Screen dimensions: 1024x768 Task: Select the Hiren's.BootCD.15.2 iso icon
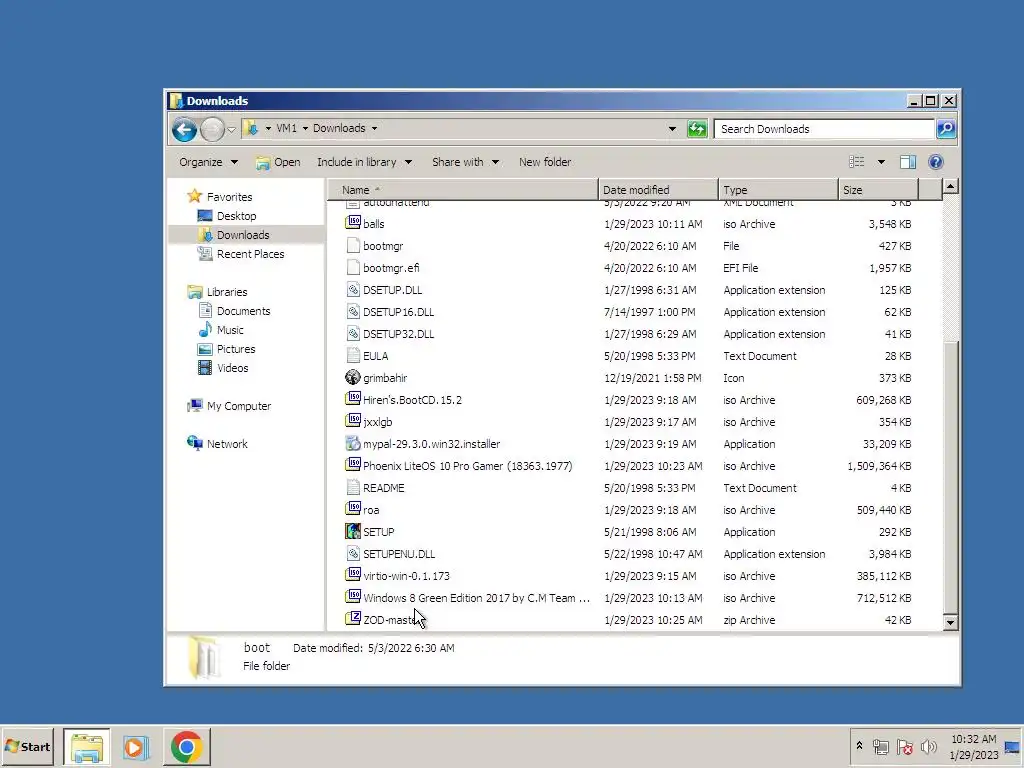click(353, 399)
